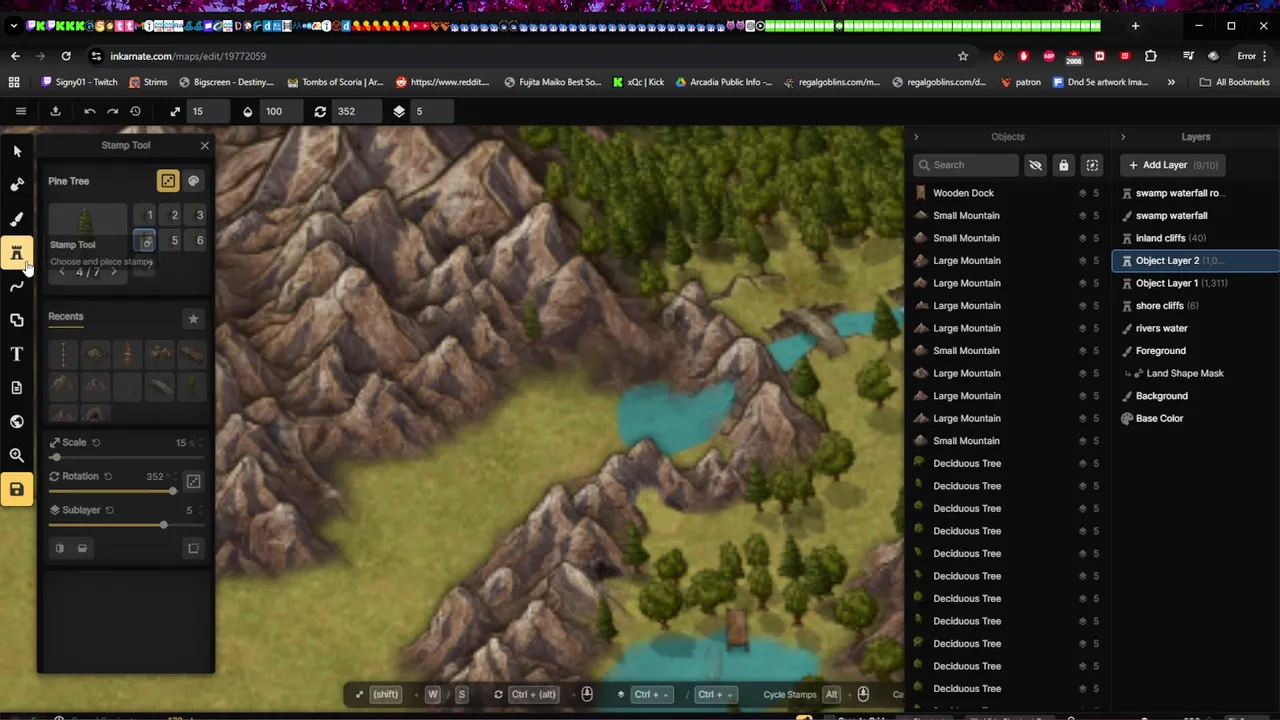The width and height of the screenshot is (1280, 720).
Task: Select the rivers water layer
Action: [1196, 328]
